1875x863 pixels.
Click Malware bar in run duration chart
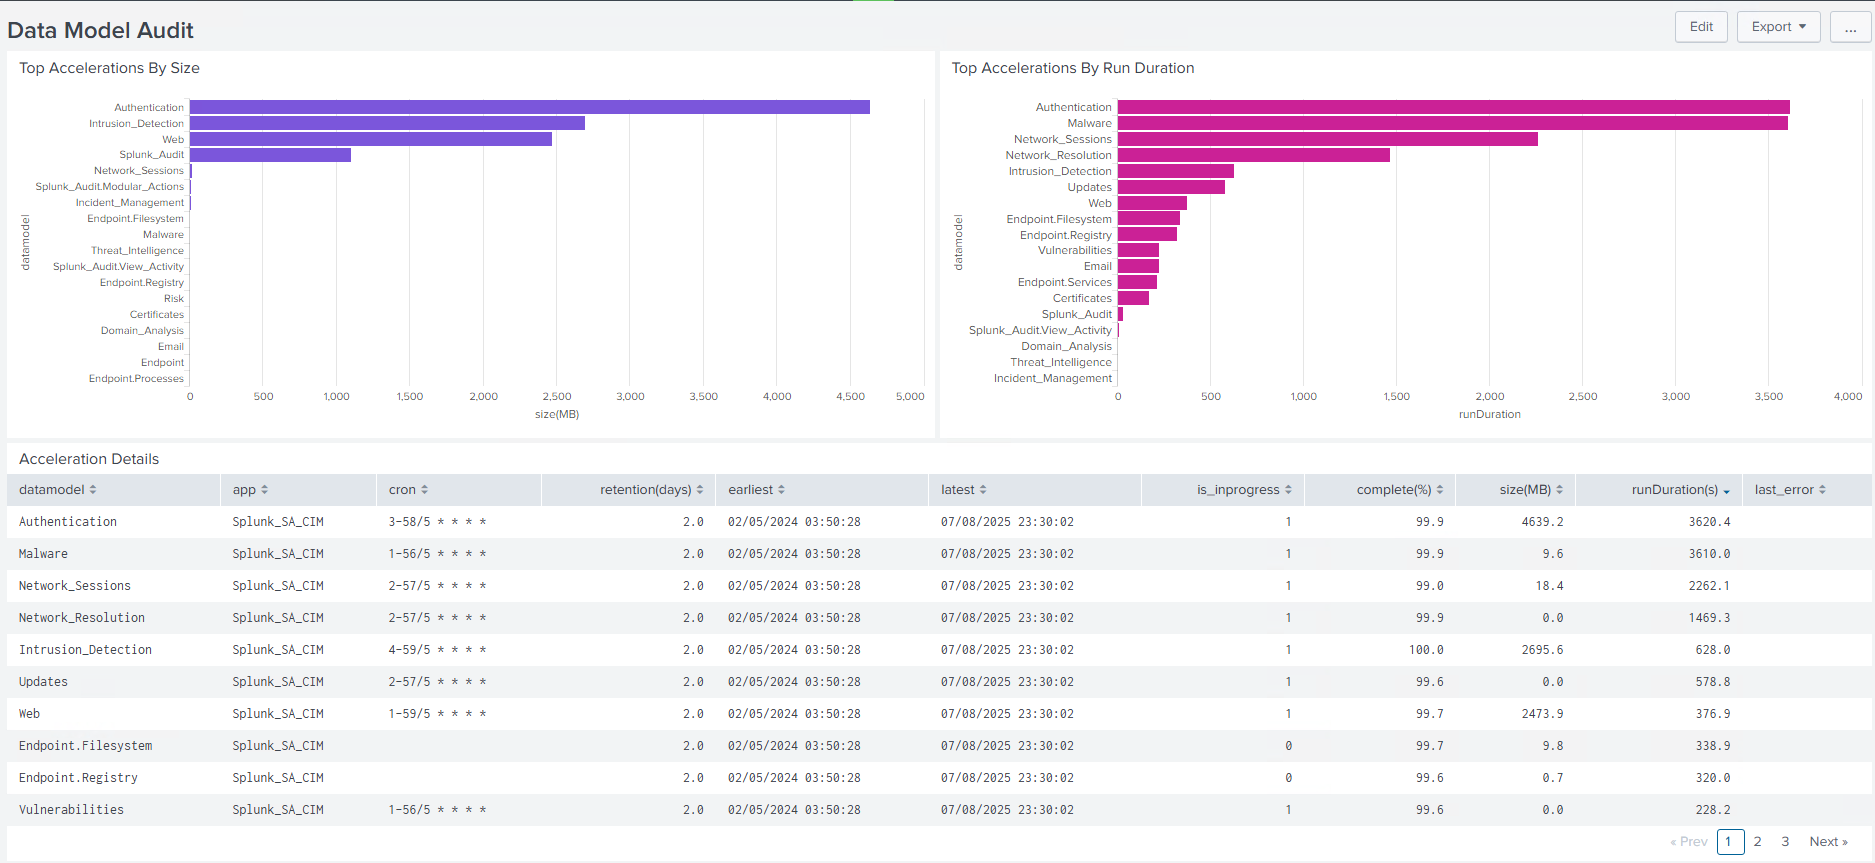(x=1452, y=123)
